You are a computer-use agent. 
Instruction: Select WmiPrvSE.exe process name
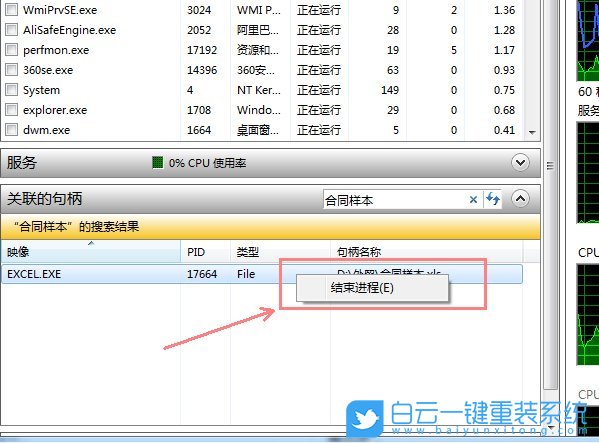pyautogui.click(x=60, y=10)
